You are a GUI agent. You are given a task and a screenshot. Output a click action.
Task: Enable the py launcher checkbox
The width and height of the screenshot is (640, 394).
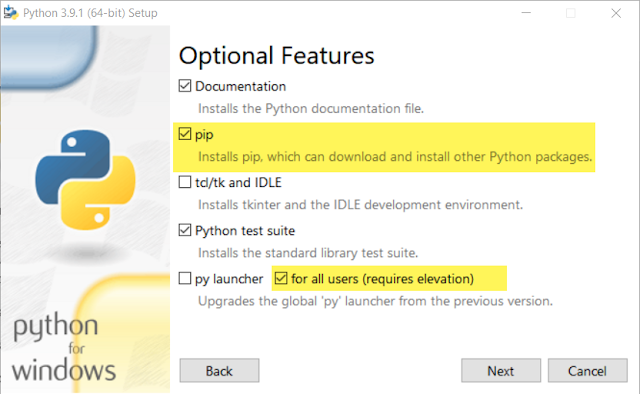pos(185,278)
